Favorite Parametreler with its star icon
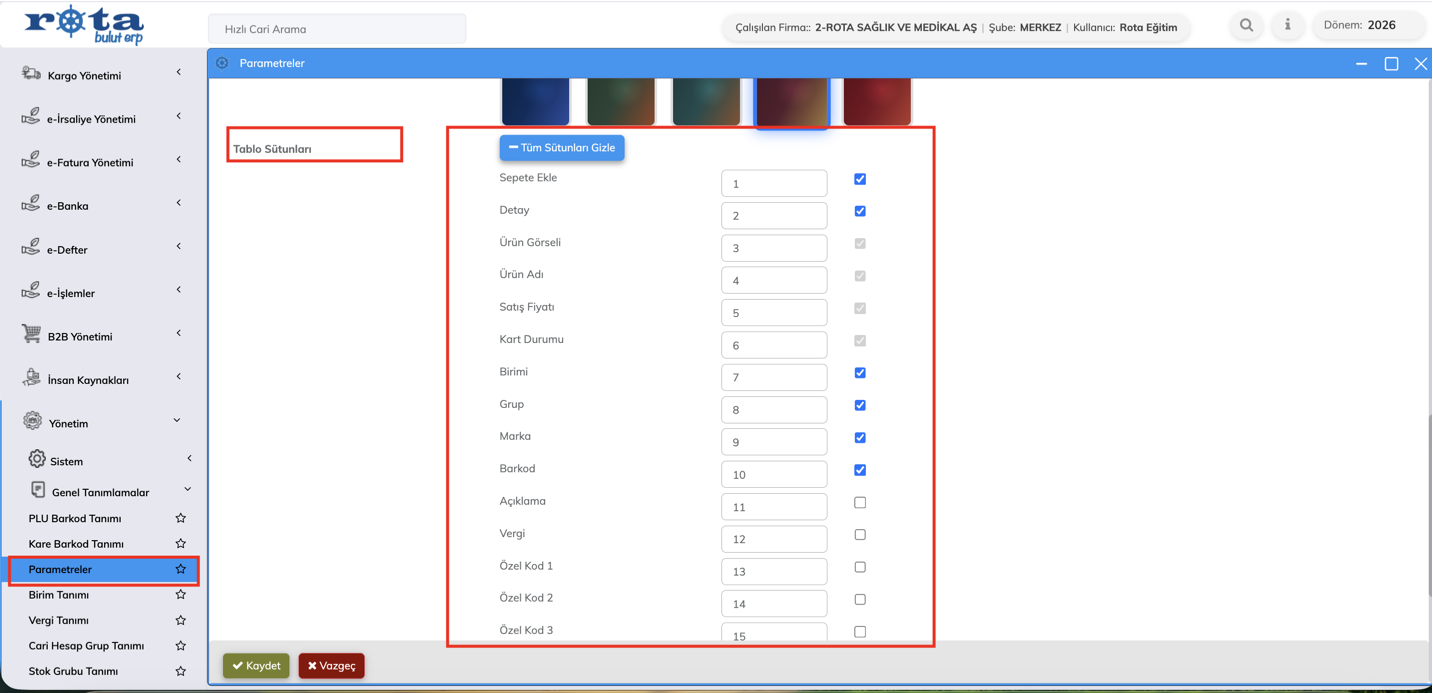This screenshot has width=1433, height=693. click(181, 569)
